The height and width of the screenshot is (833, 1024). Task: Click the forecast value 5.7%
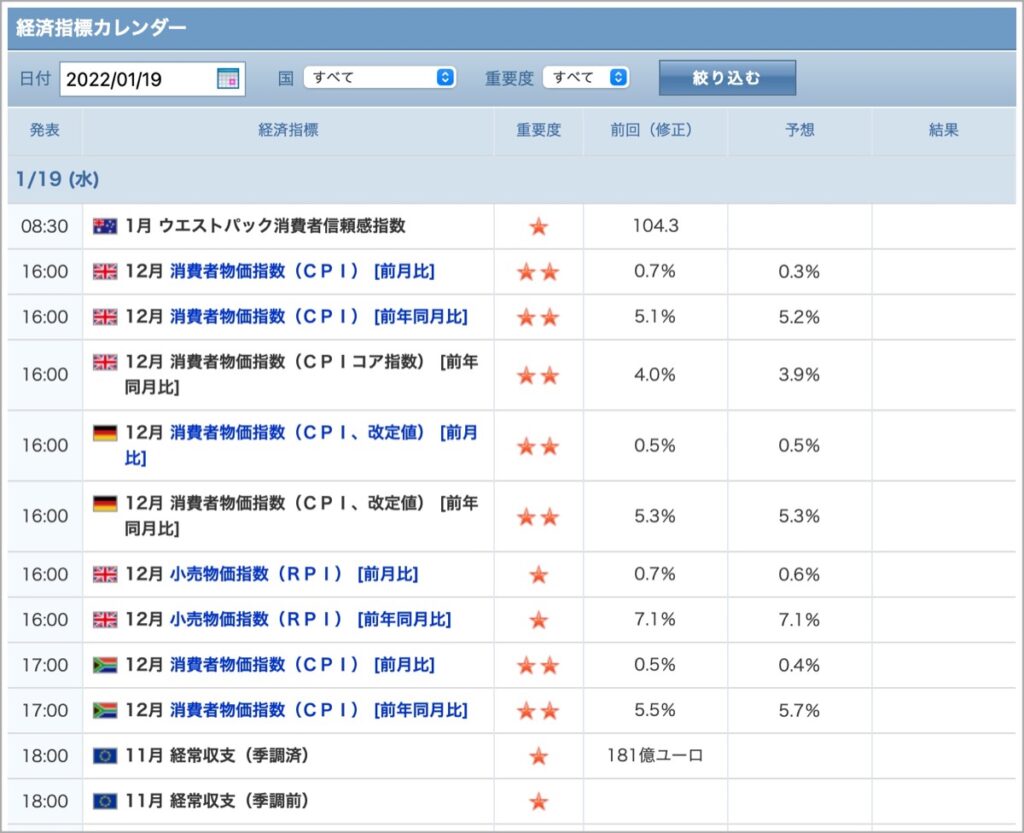pos(799,710)
